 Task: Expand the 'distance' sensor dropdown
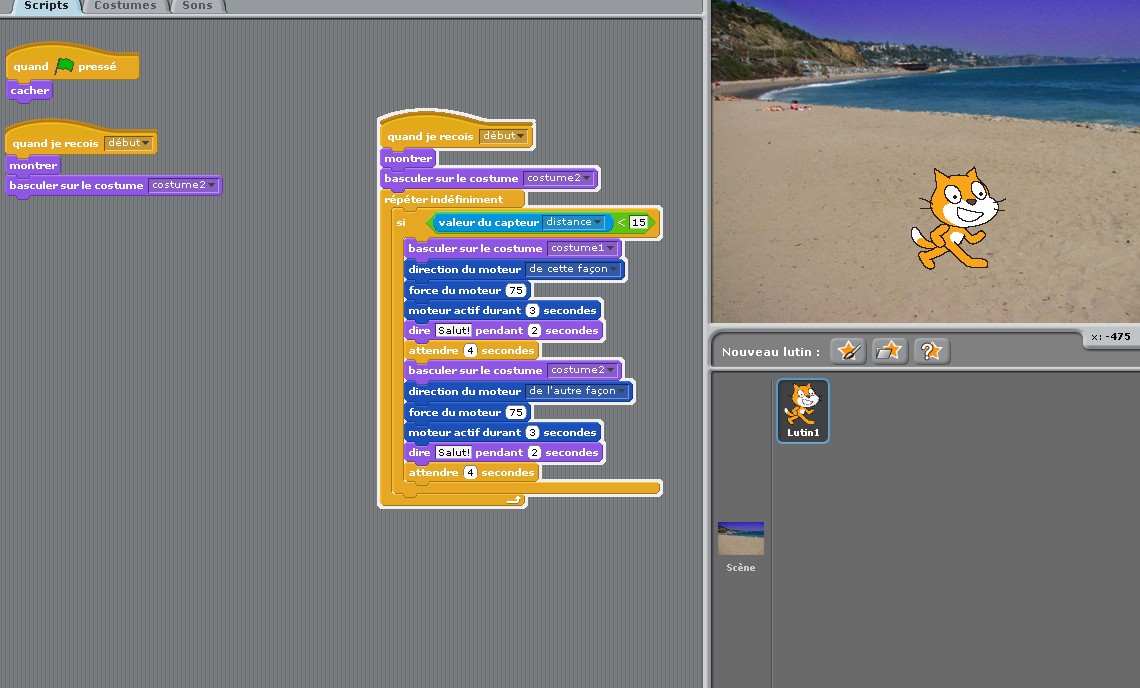[x=574, y=223]
